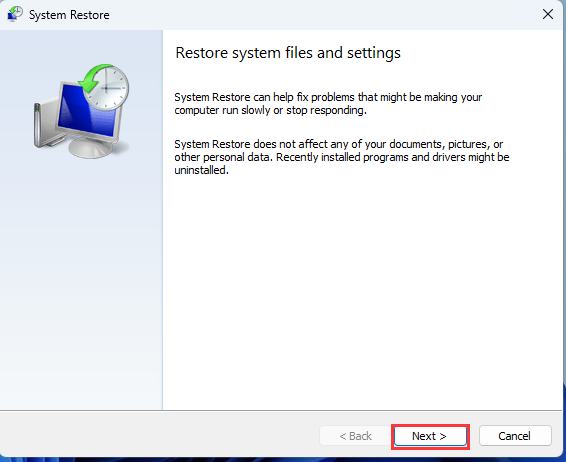Cancel the System Restore wizard
Viewport: 566px width, 462px height.
pos(514,436)
